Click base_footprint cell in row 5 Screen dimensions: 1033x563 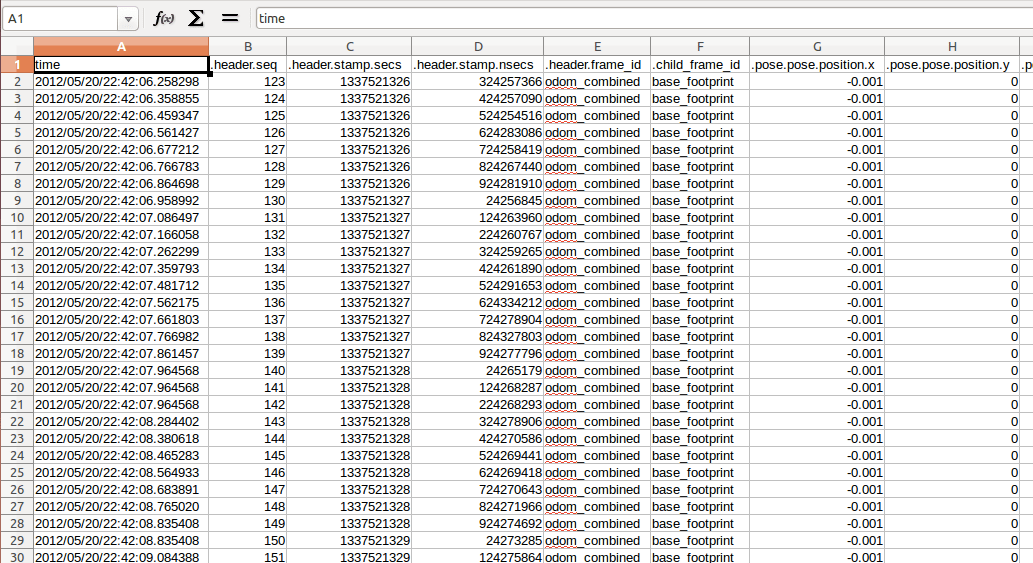(700, 132)
